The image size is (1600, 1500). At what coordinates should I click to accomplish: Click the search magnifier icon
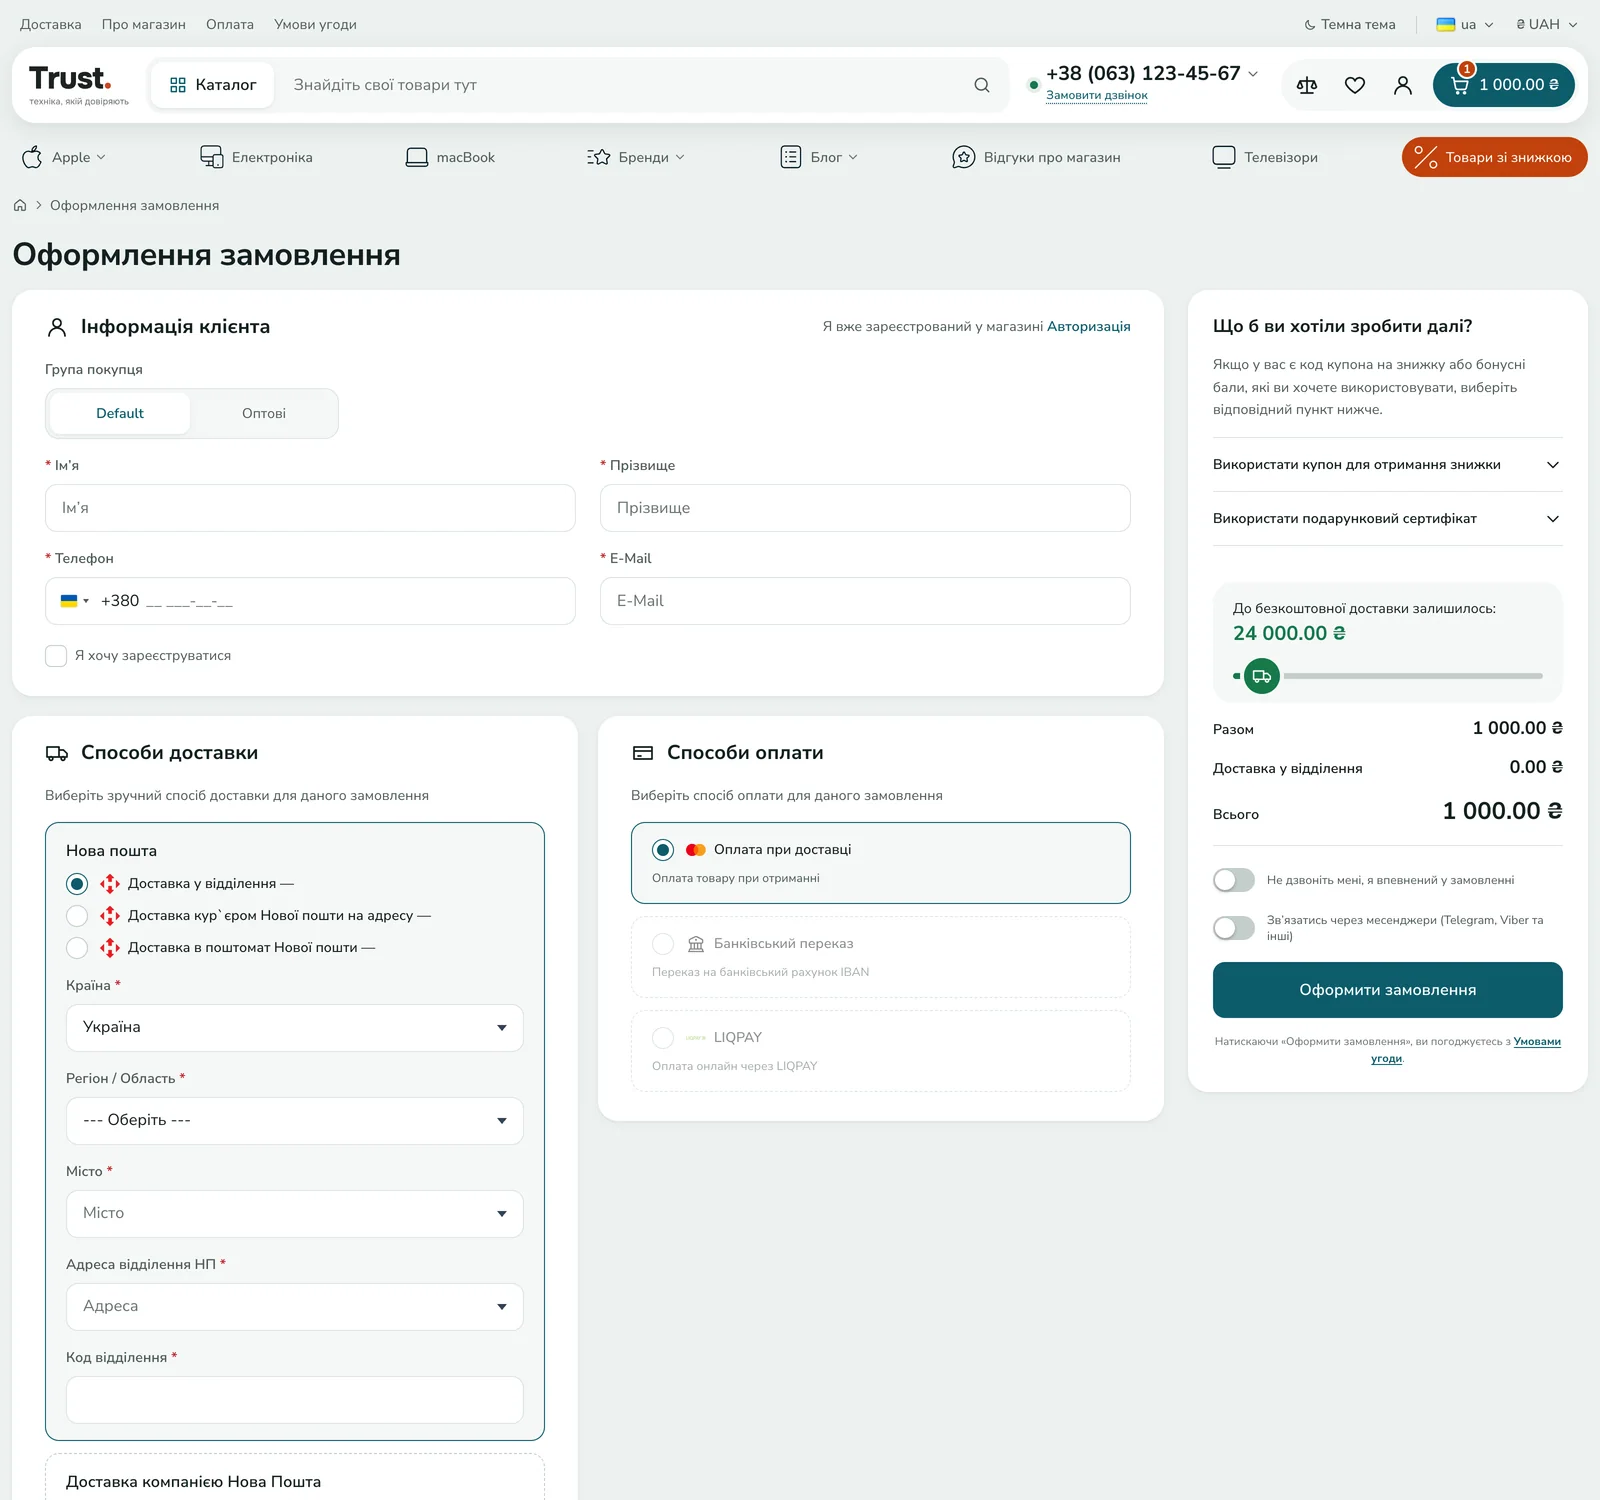pos(982,85)
